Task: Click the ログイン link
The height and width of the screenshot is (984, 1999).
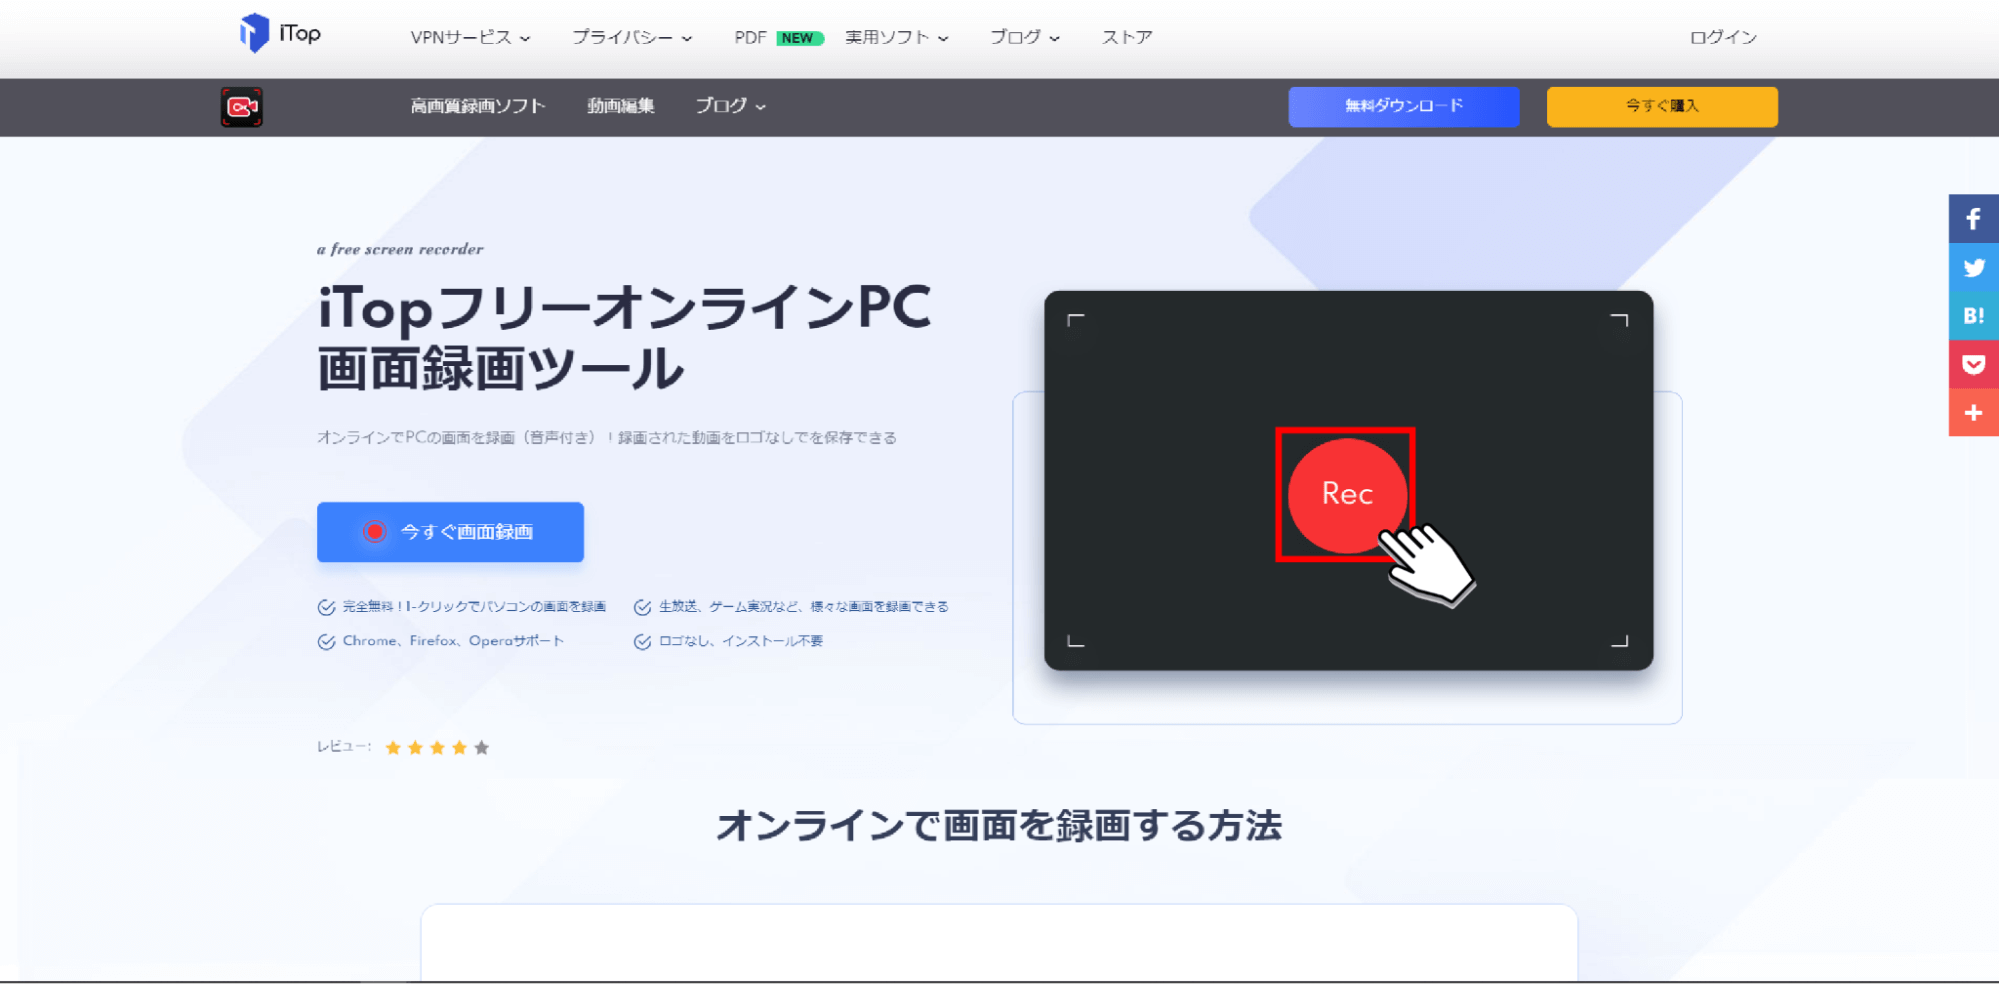Action: tap(1723, 37)
